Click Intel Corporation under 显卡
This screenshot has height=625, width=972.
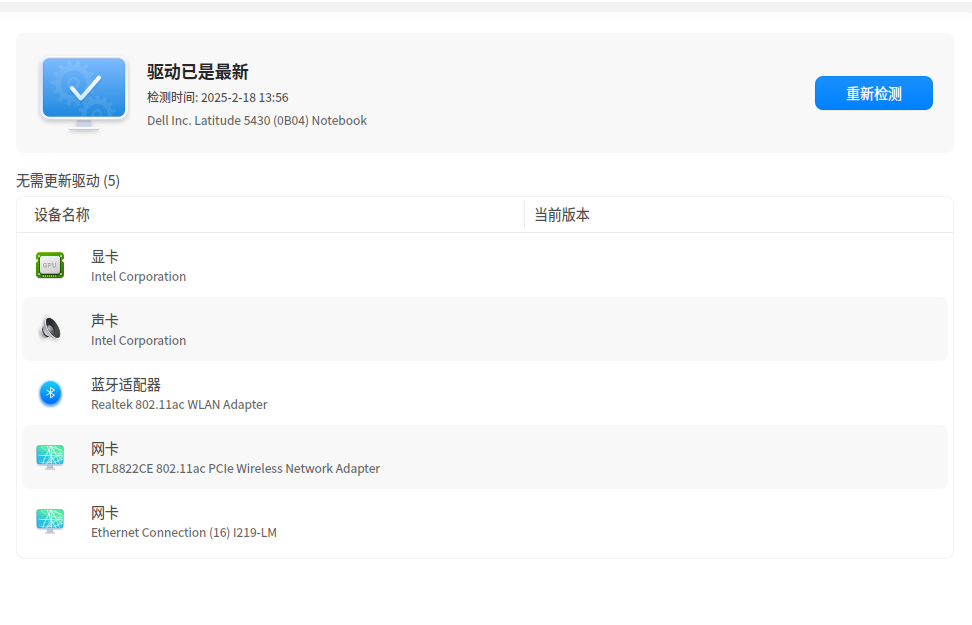pos(138,277)
